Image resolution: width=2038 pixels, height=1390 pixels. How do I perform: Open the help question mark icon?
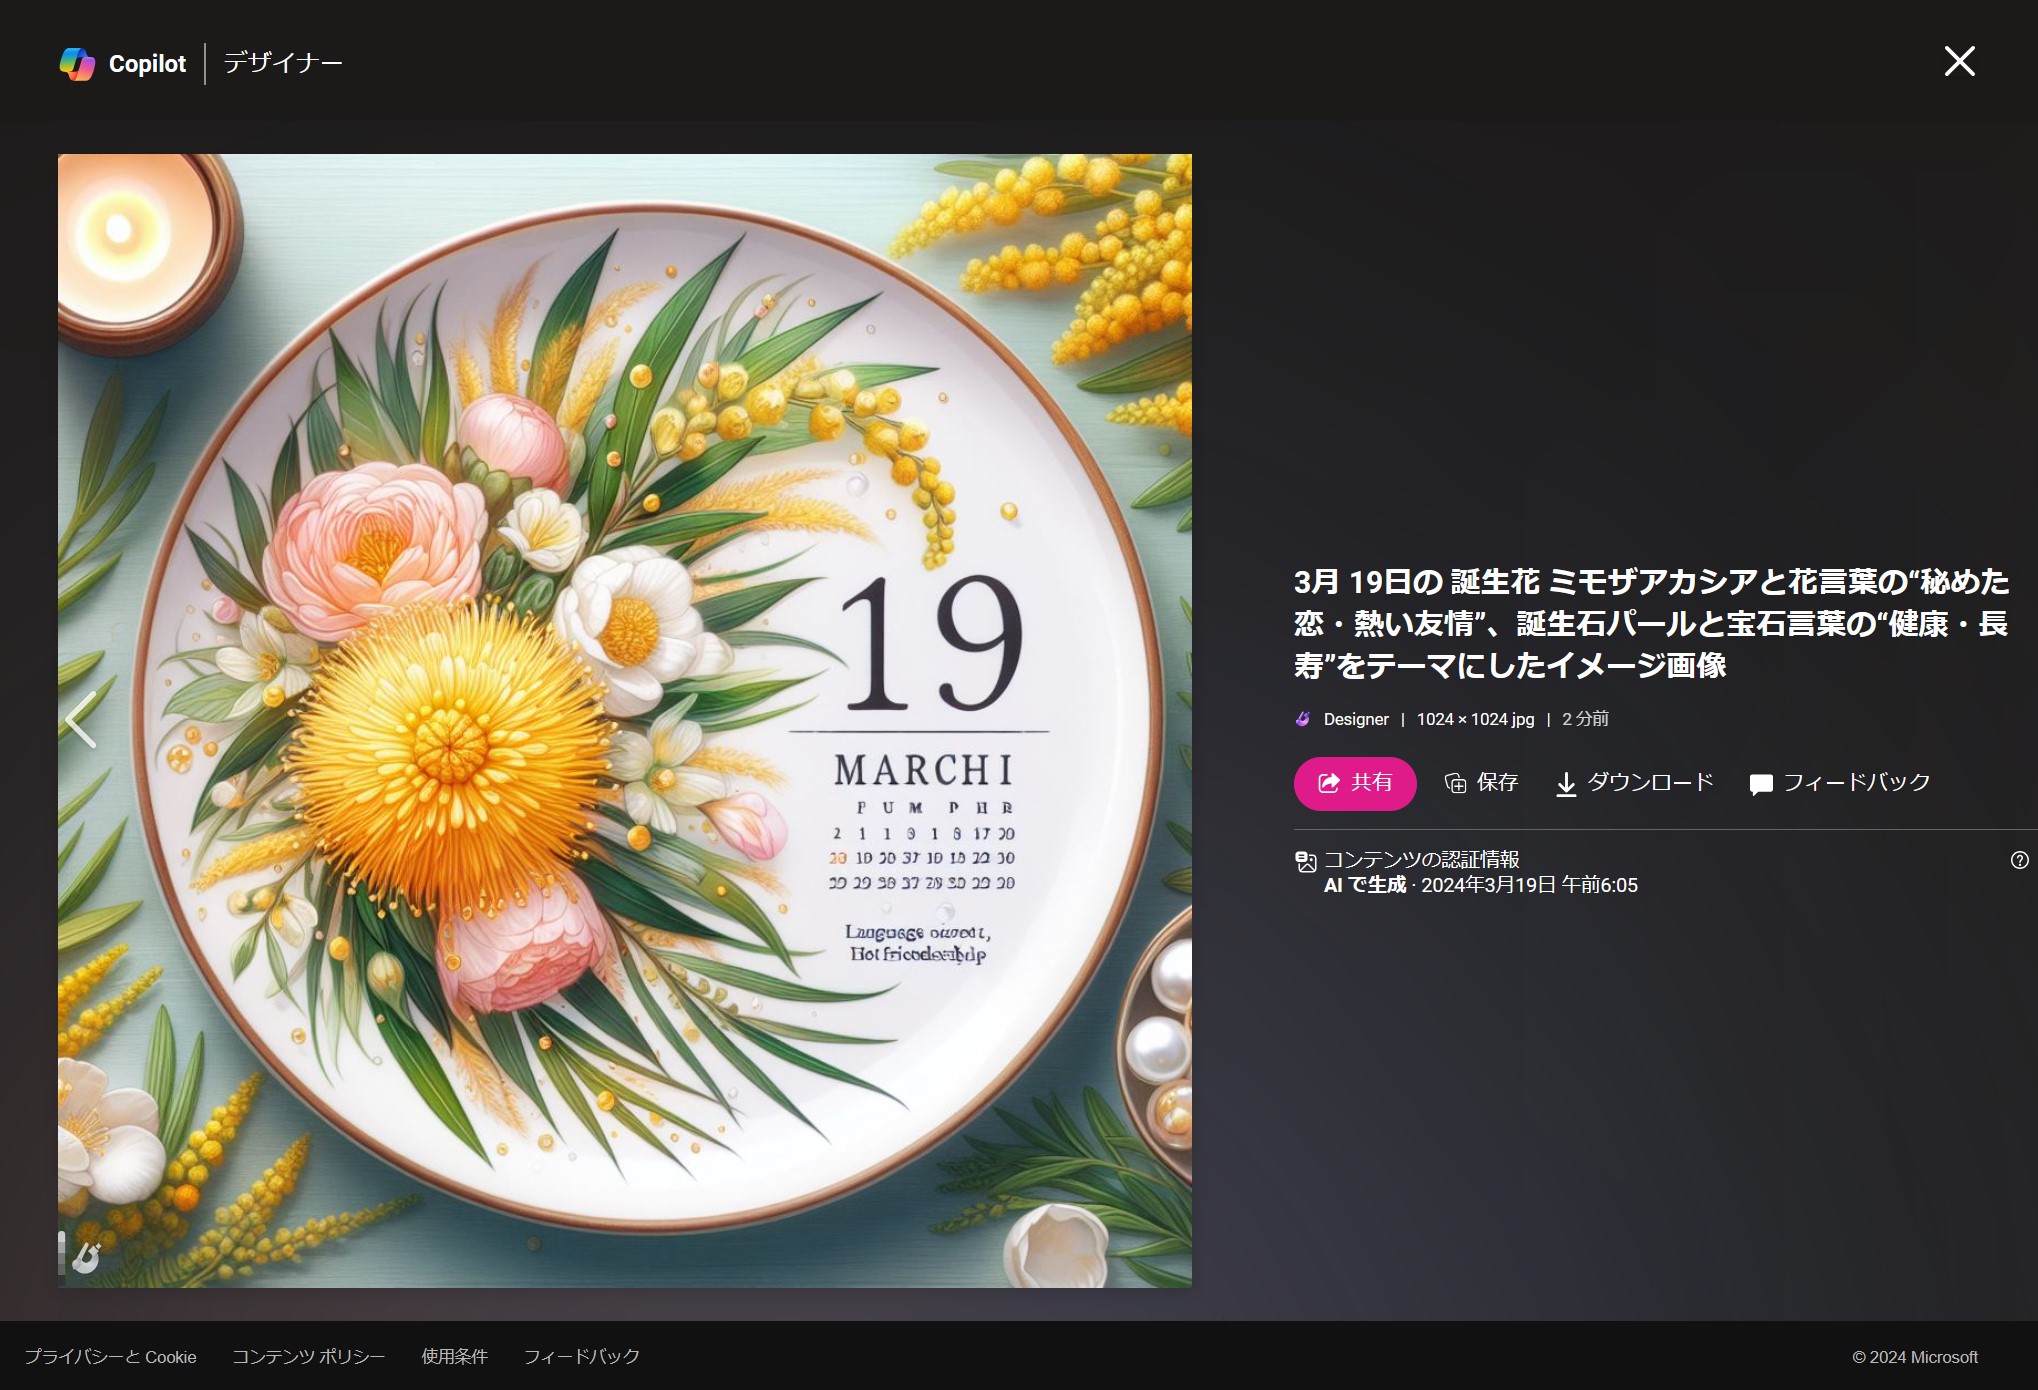2019,860
